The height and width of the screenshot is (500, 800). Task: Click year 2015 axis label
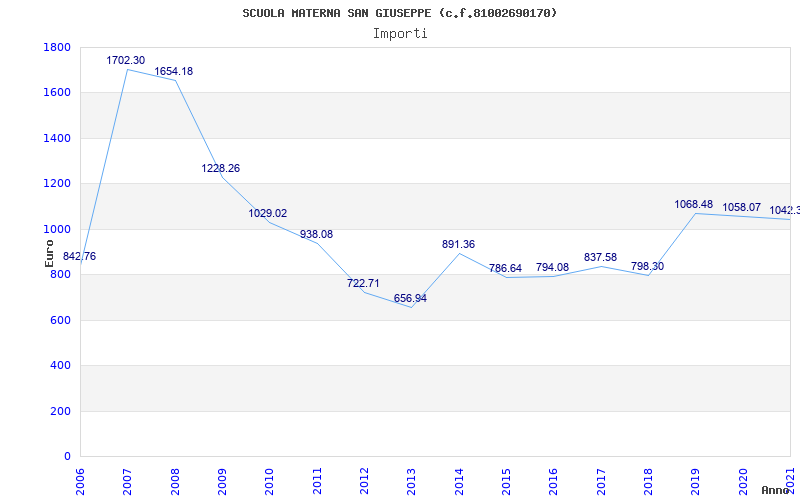tap(507, 481)
